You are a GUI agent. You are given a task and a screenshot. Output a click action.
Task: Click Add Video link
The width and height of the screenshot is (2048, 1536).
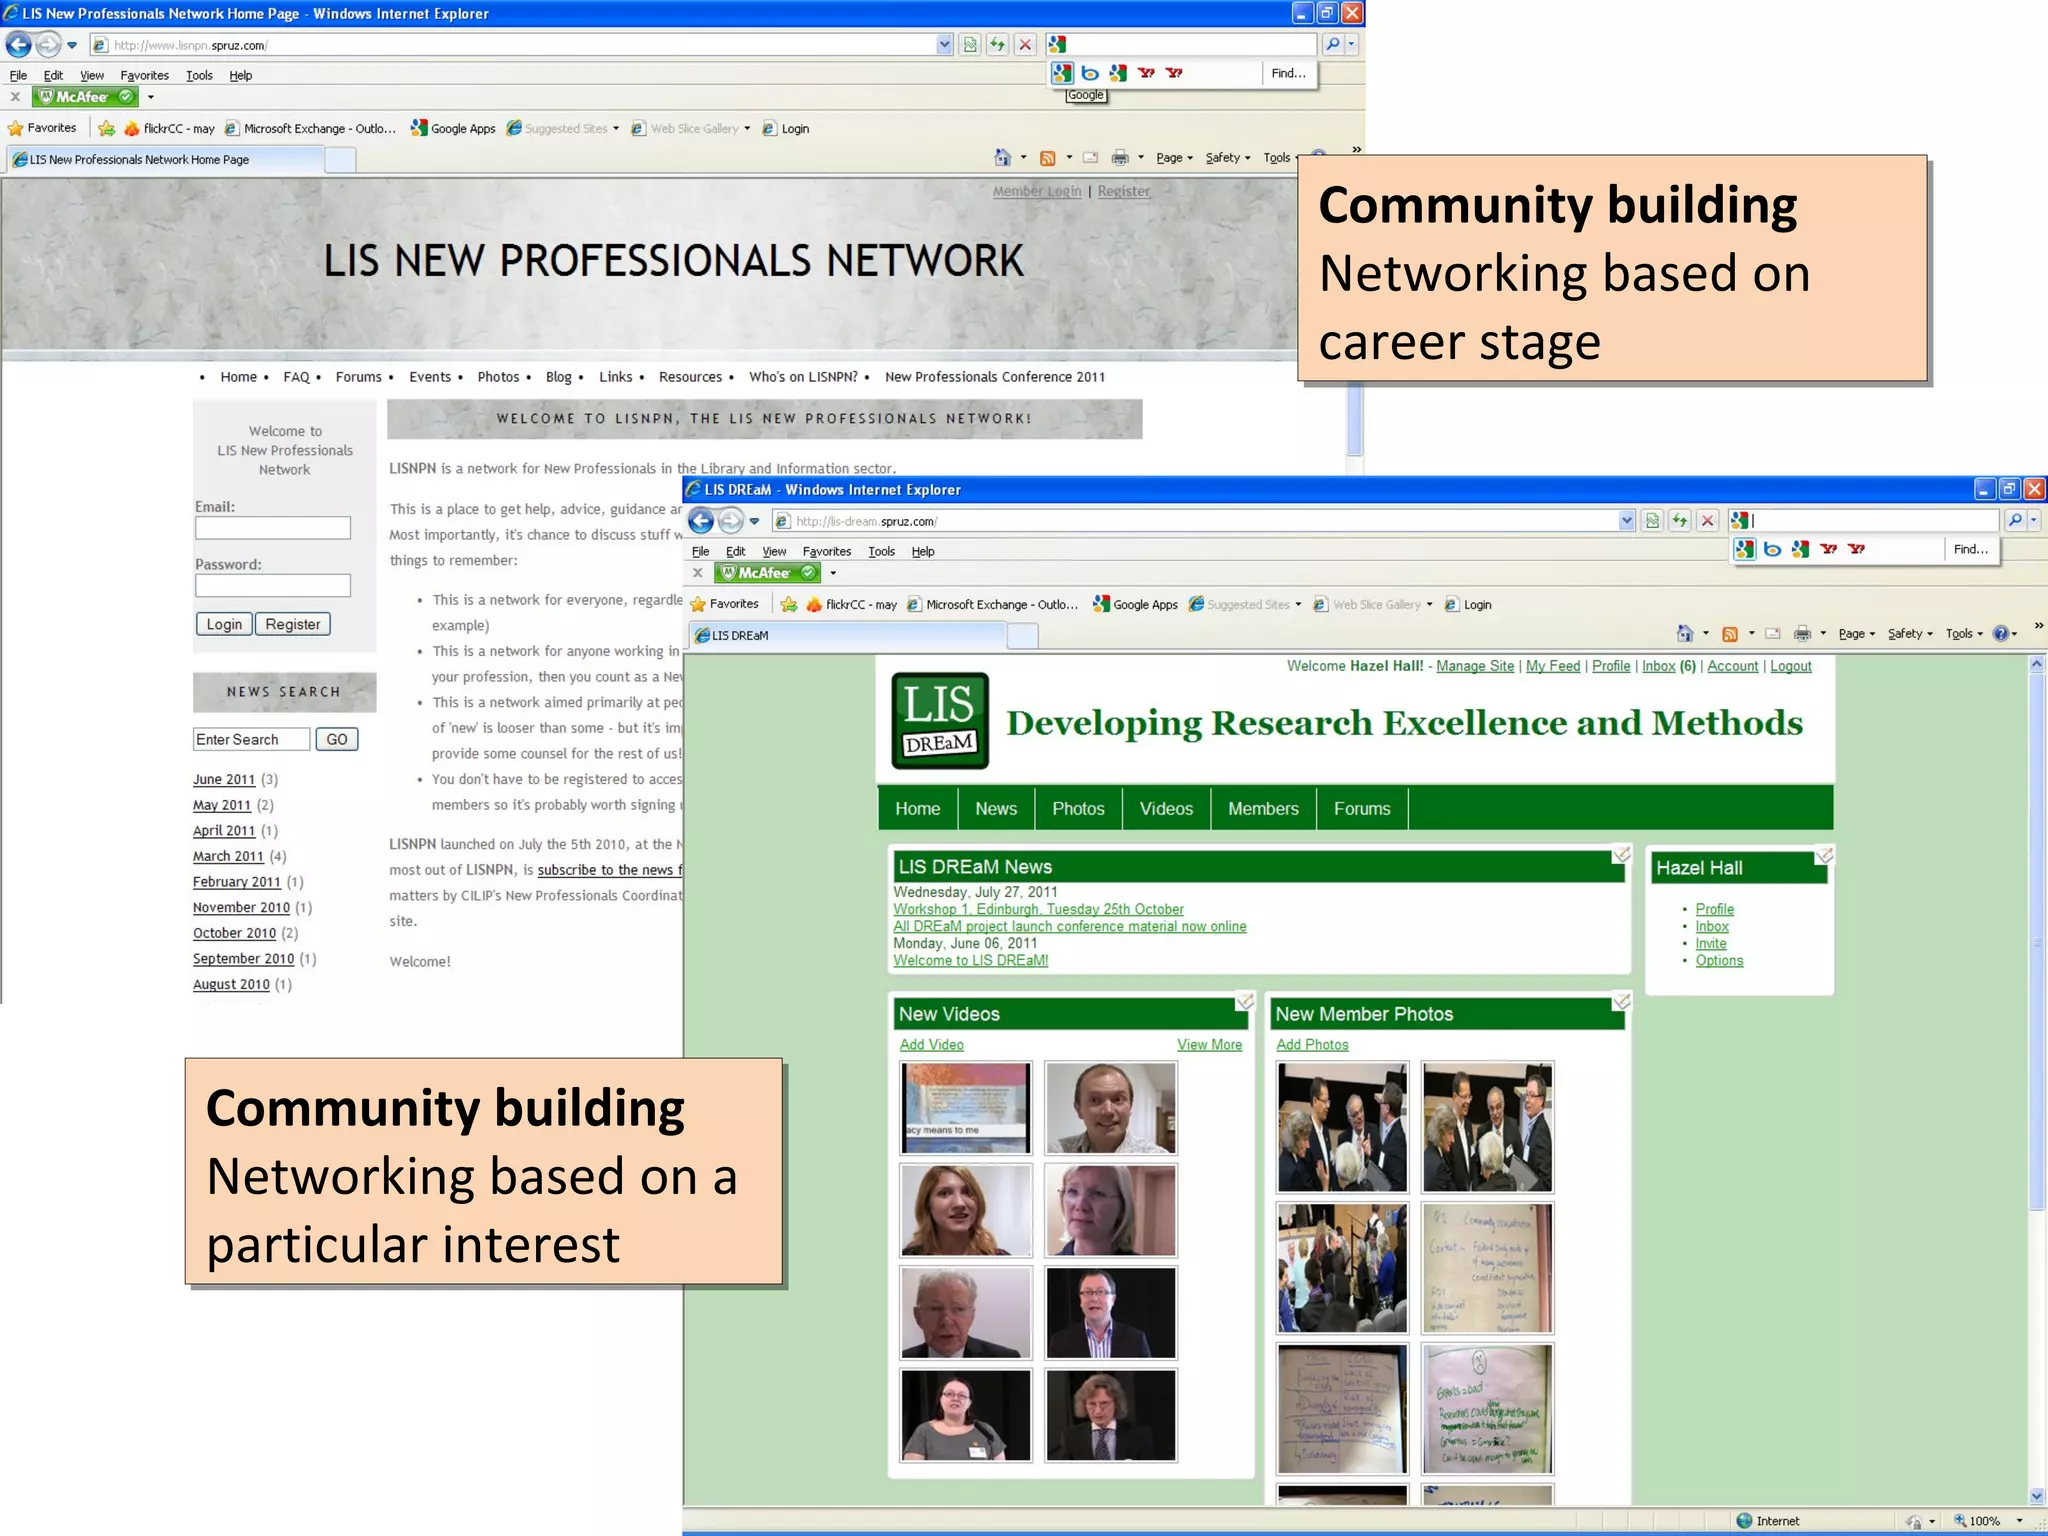tap(931, 1044)
